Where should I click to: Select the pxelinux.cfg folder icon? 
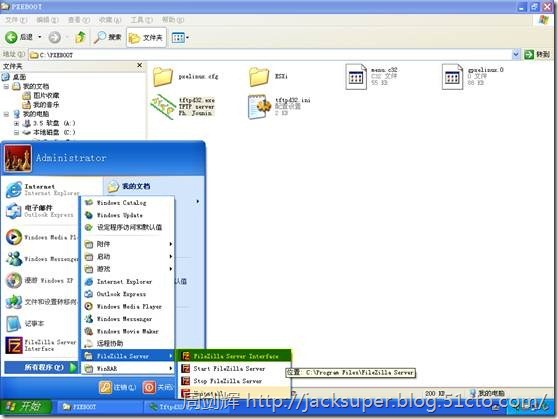163,77
